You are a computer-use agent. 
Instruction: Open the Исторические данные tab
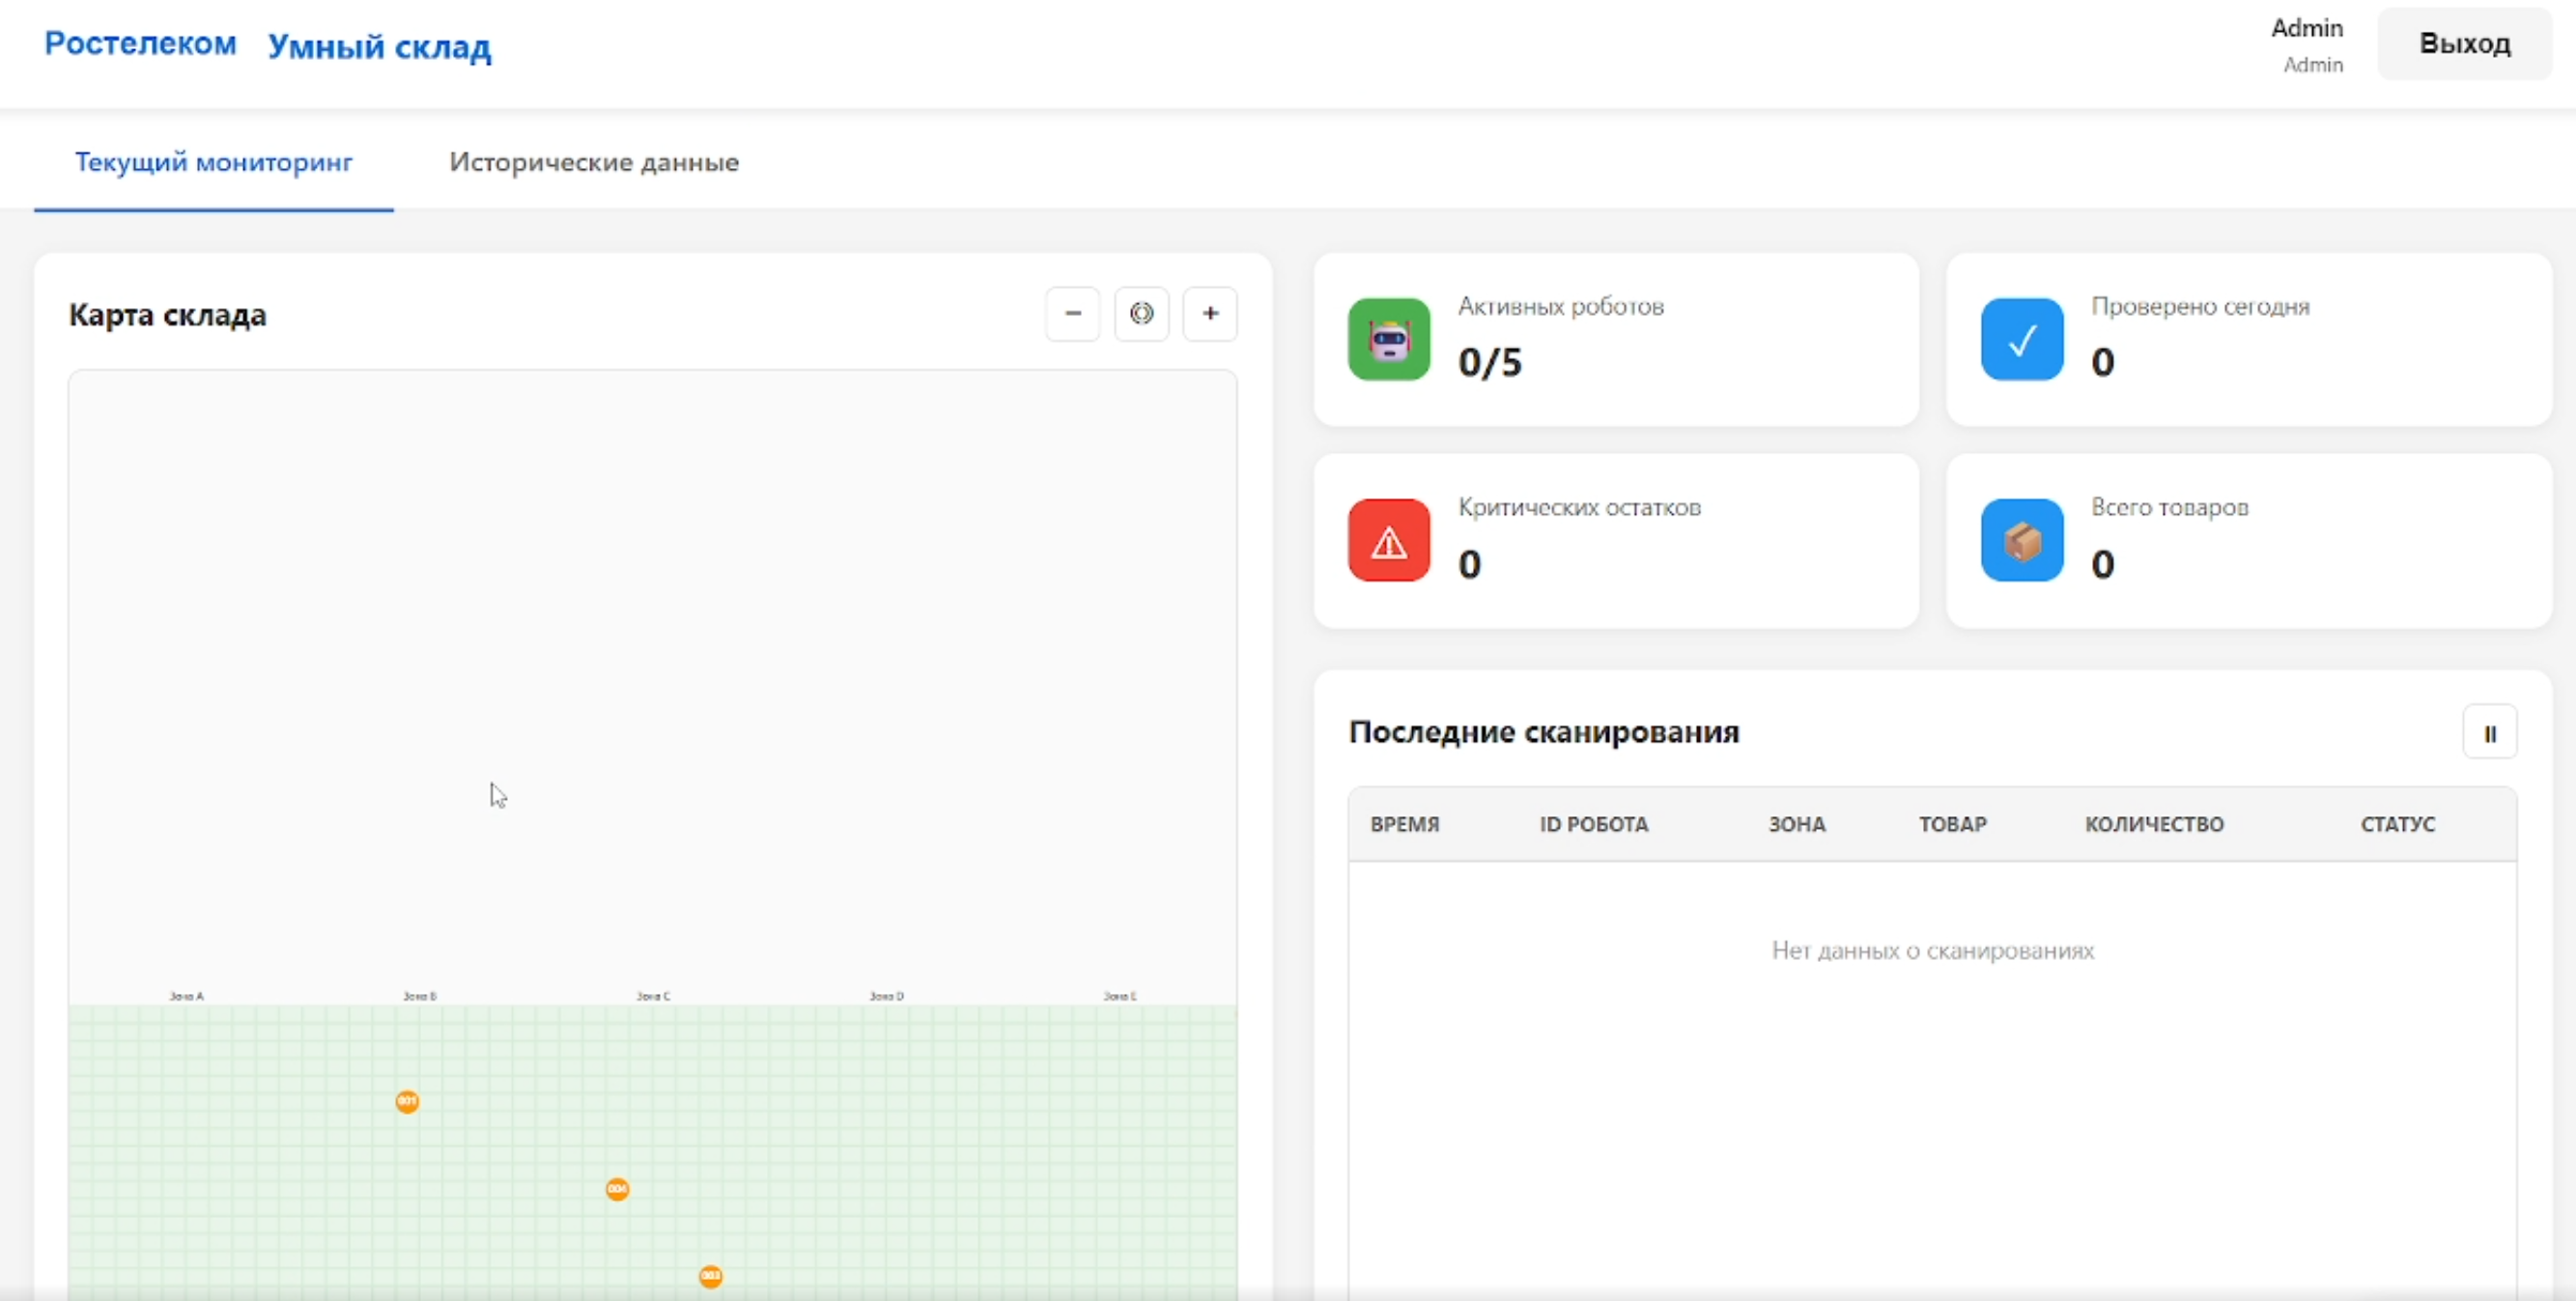tap(593, 162)
